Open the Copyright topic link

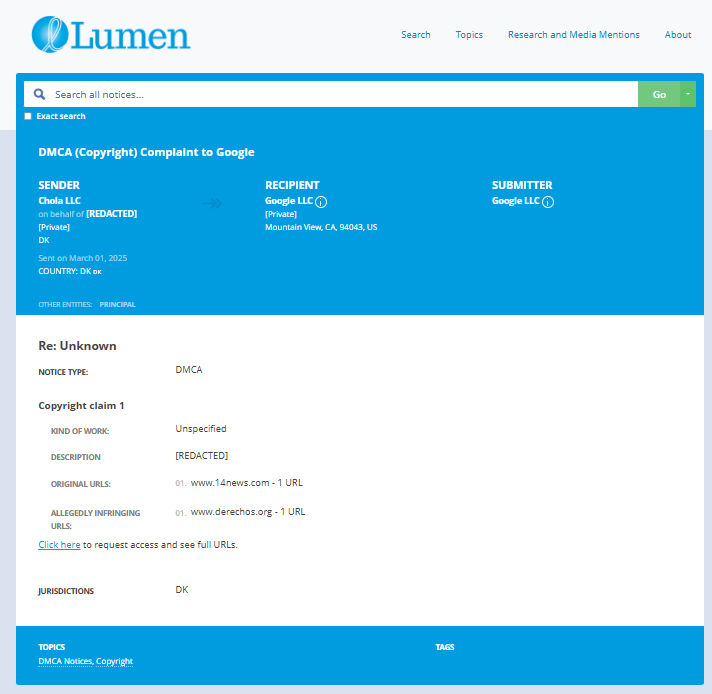click(114, 661)
